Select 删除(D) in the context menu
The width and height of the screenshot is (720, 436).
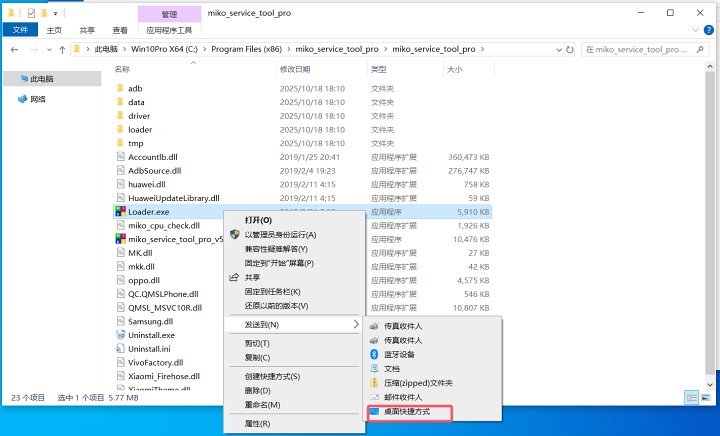pyautogui.click(x=258, y=391)
